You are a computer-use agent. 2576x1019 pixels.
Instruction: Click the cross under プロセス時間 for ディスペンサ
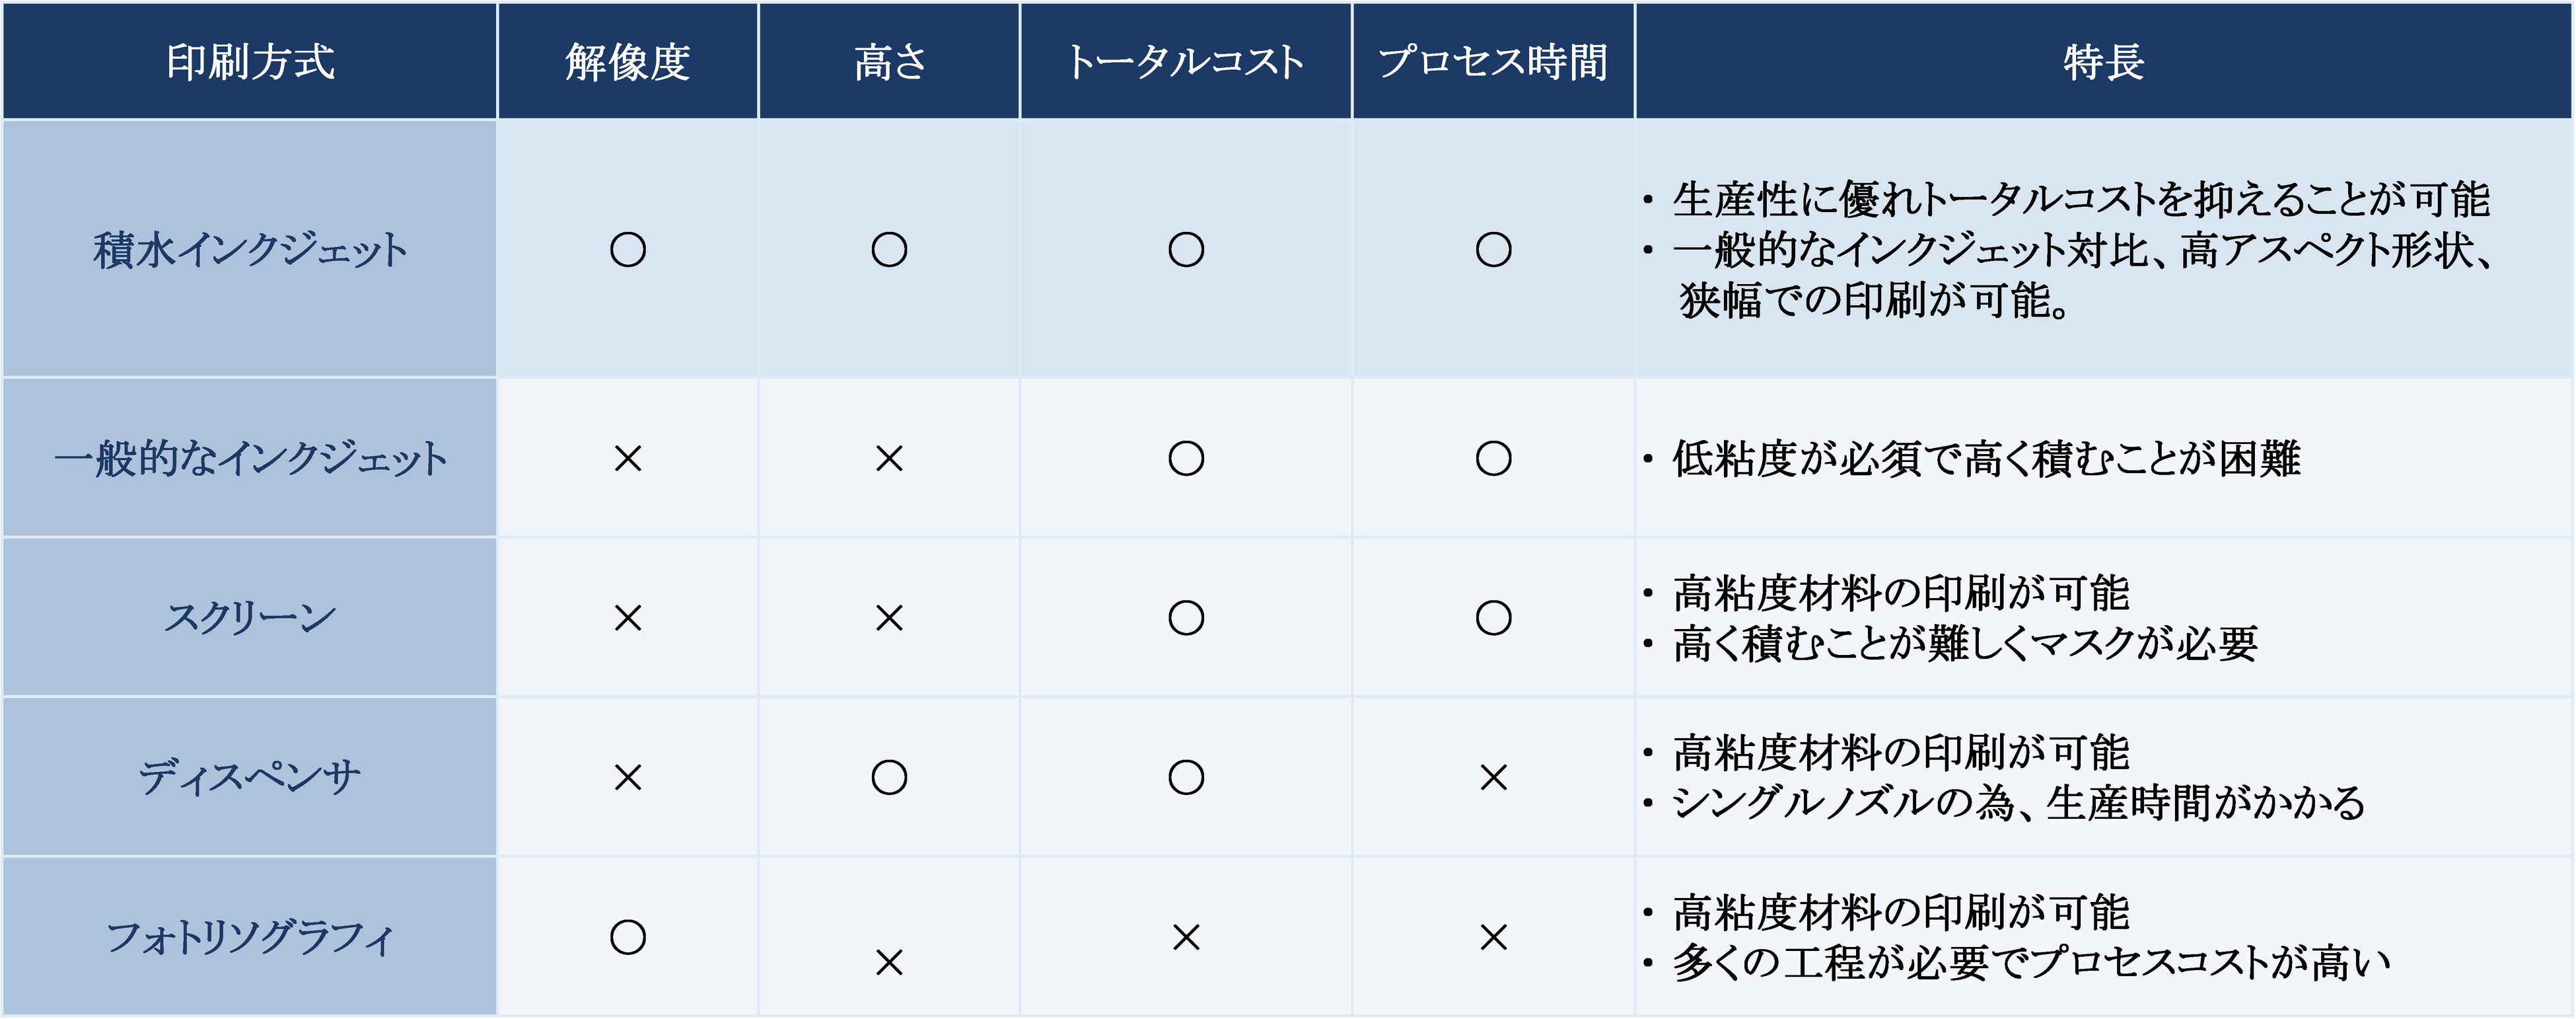pyautogui.click(x=1493, y=777)
